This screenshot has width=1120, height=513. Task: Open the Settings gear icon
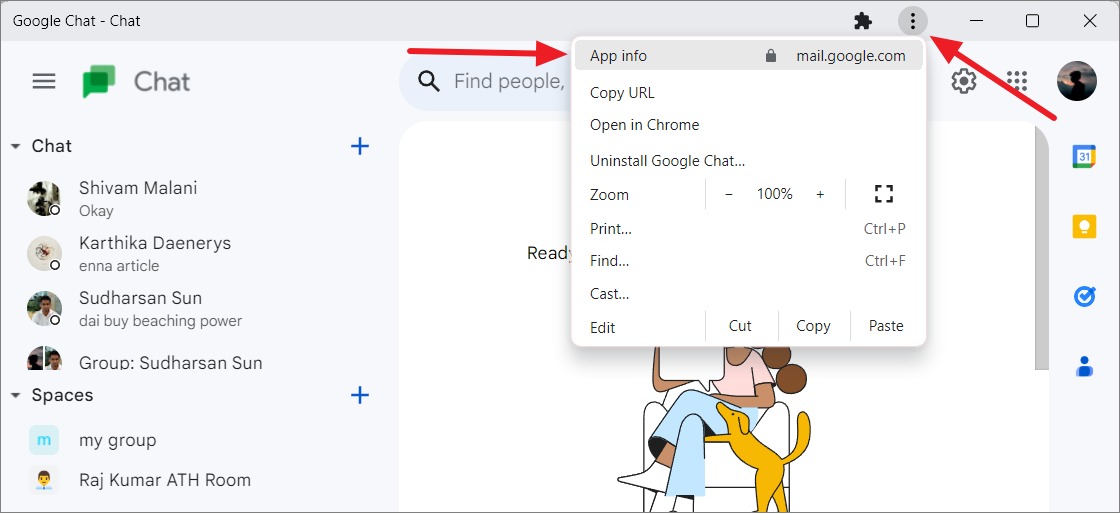(x=964, y=81)
